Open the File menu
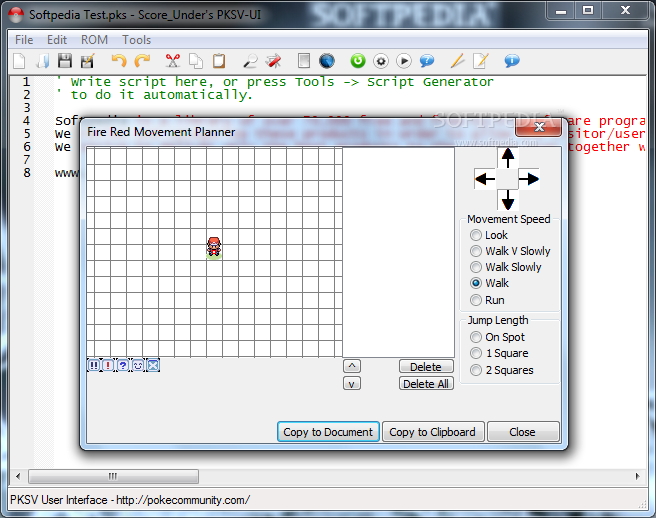Screen dimensions: 656x518 coord(24,40)
